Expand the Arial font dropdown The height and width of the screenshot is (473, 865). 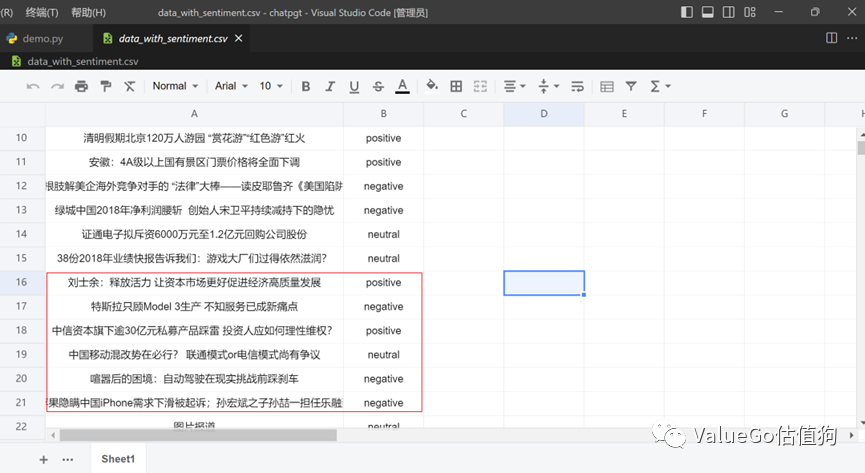pos(231,87)
